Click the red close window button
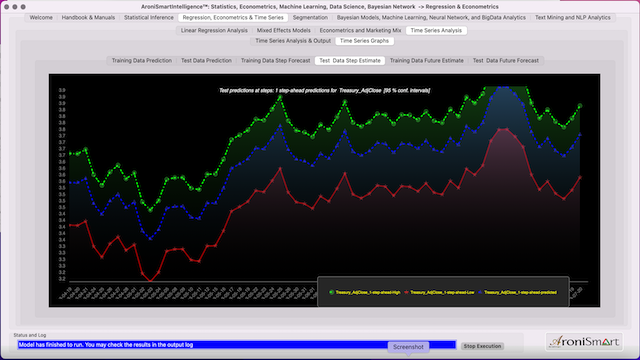 [x=7, y=7]
